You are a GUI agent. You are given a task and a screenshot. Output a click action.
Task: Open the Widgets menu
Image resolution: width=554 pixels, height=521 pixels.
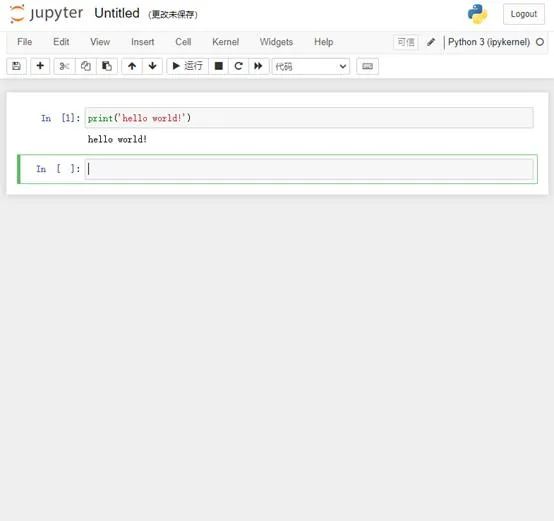coord(276,42)
